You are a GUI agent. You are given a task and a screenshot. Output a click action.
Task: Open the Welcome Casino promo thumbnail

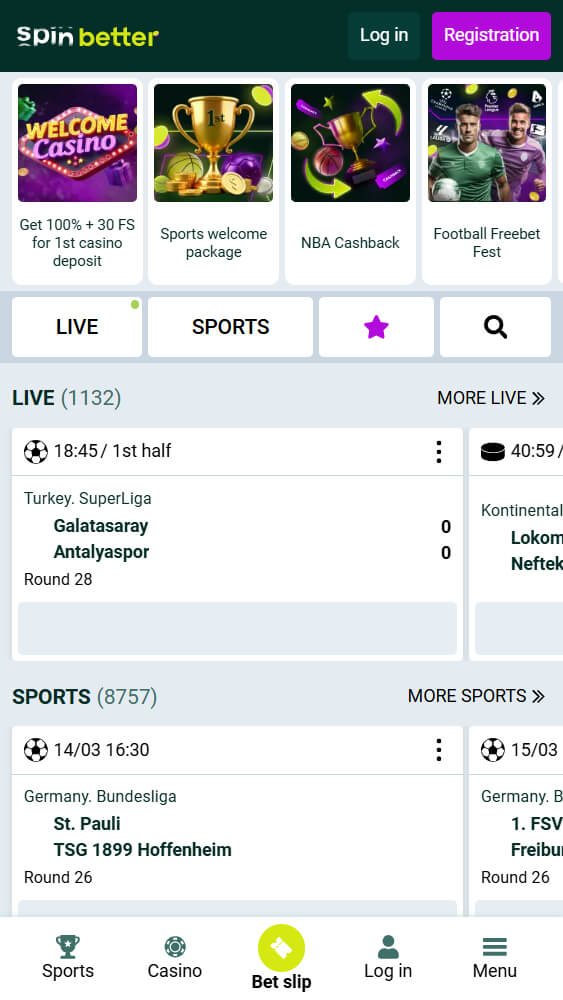tap(77, 143)
